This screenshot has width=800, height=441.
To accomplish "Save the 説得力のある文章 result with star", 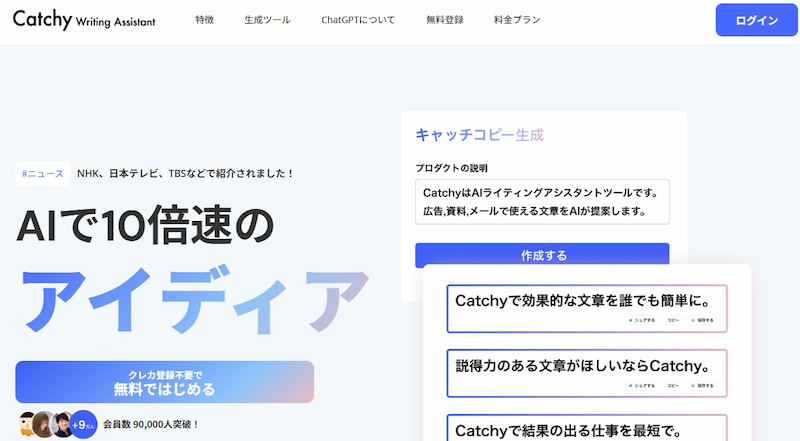I will 703,385.
